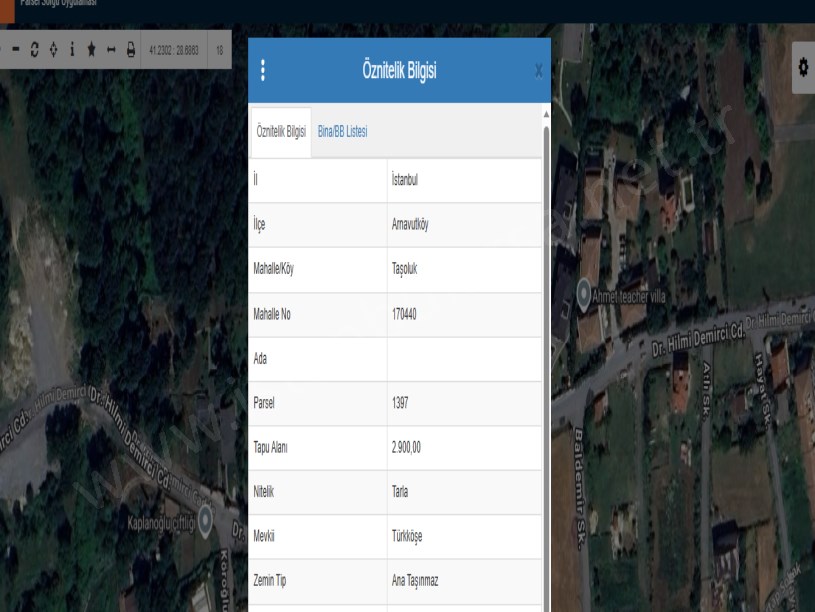Viewport: 815px width, 612px height.
Task: Click the locate position crosshair icon
Action: point(54,50)
